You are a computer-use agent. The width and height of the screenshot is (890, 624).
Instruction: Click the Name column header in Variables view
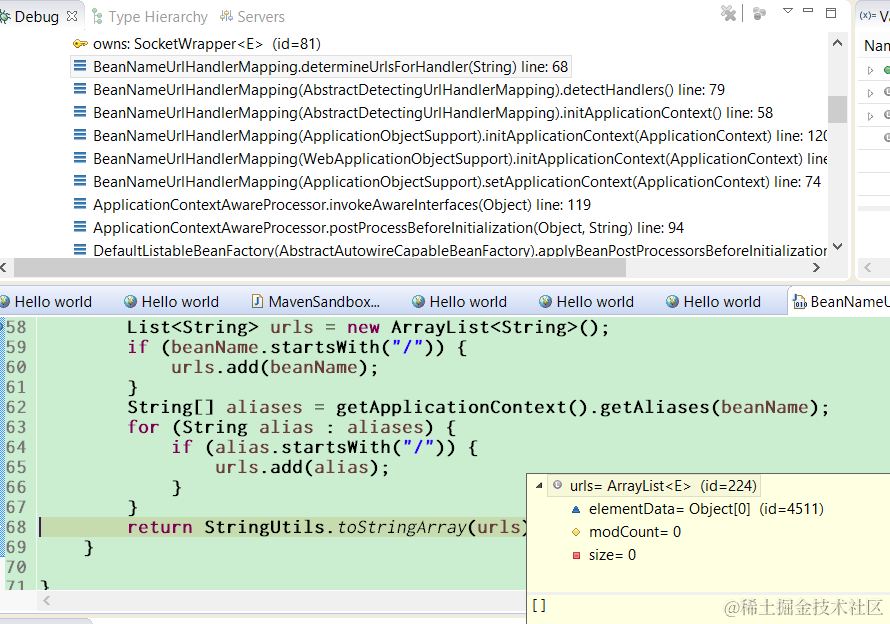click(x=876, y=45)
